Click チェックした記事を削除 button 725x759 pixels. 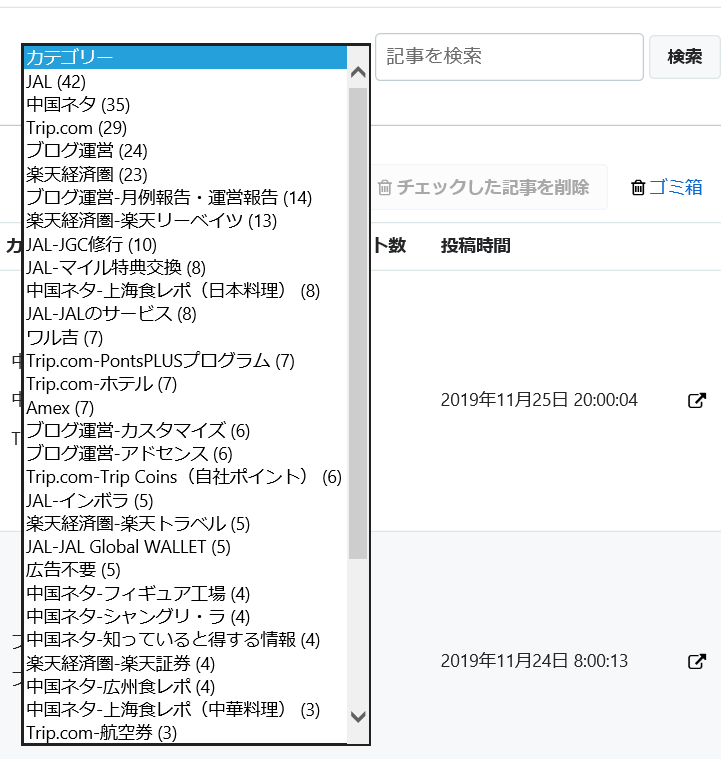(484, 187)
